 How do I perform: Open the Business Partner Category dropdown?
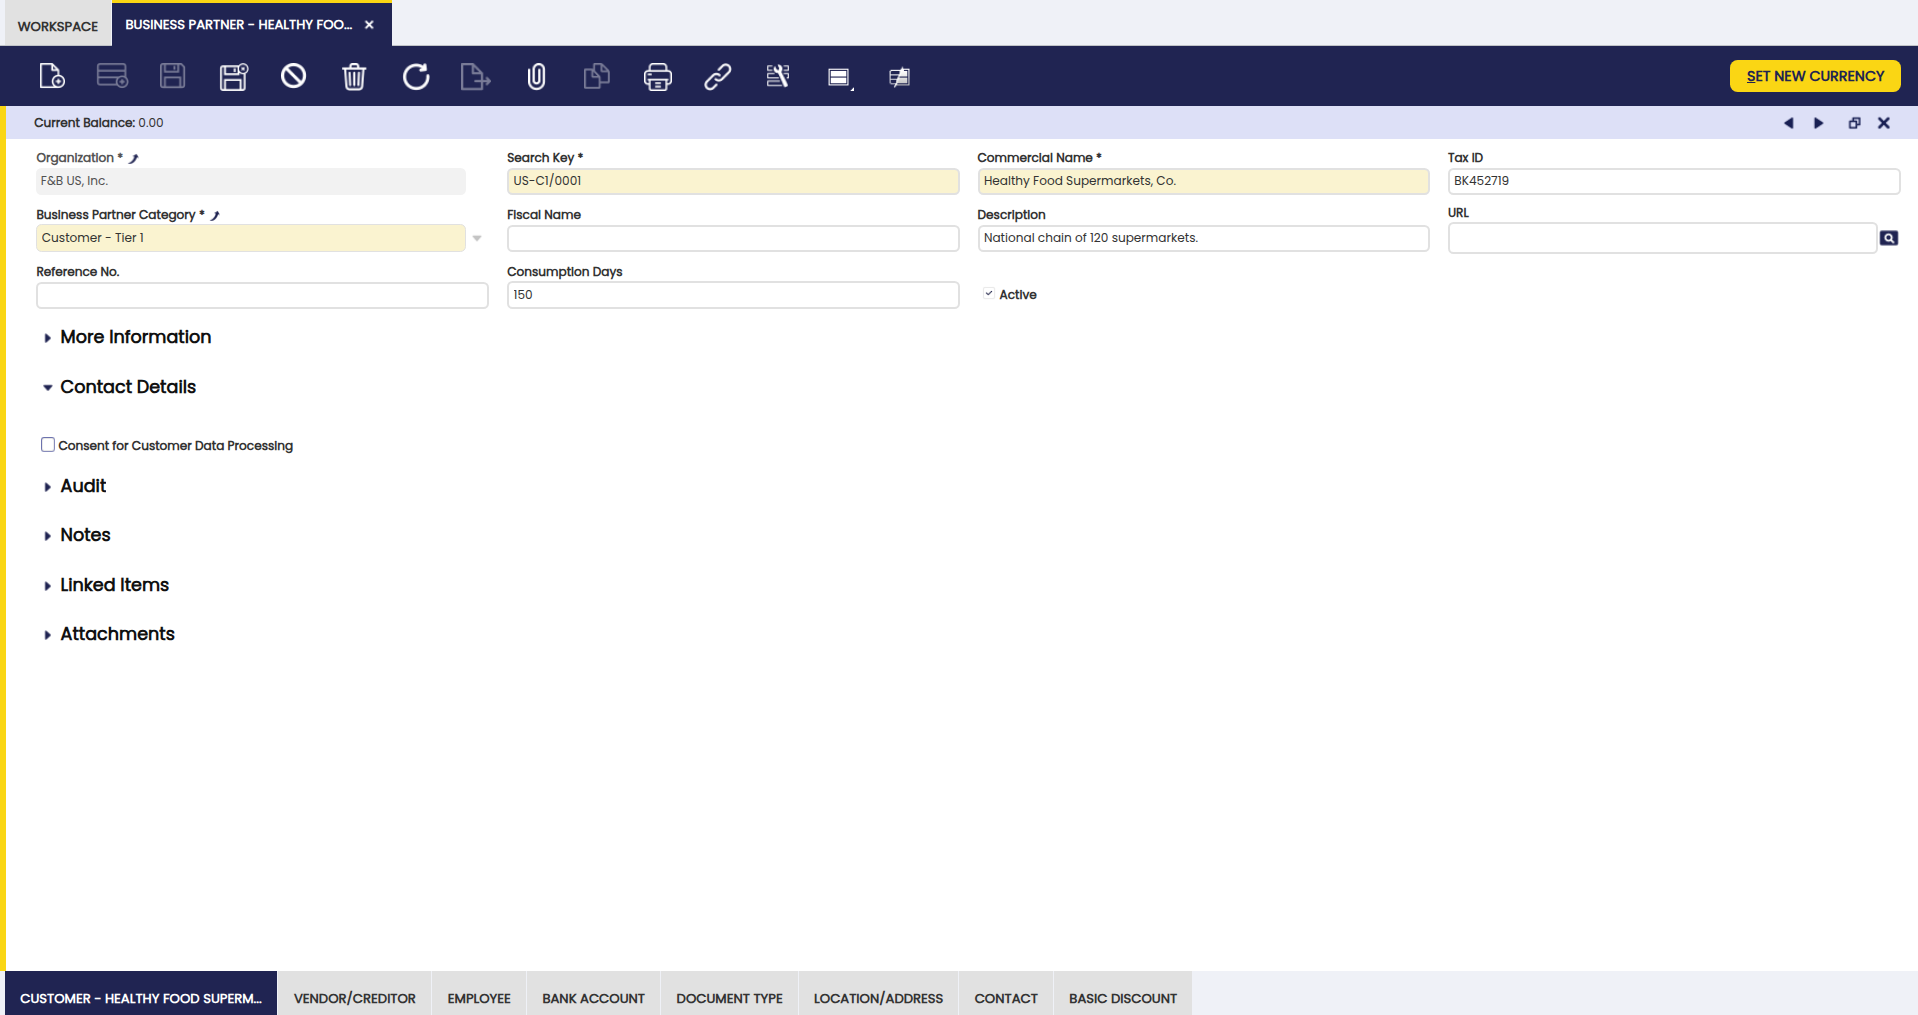click(x=477, y=238)
